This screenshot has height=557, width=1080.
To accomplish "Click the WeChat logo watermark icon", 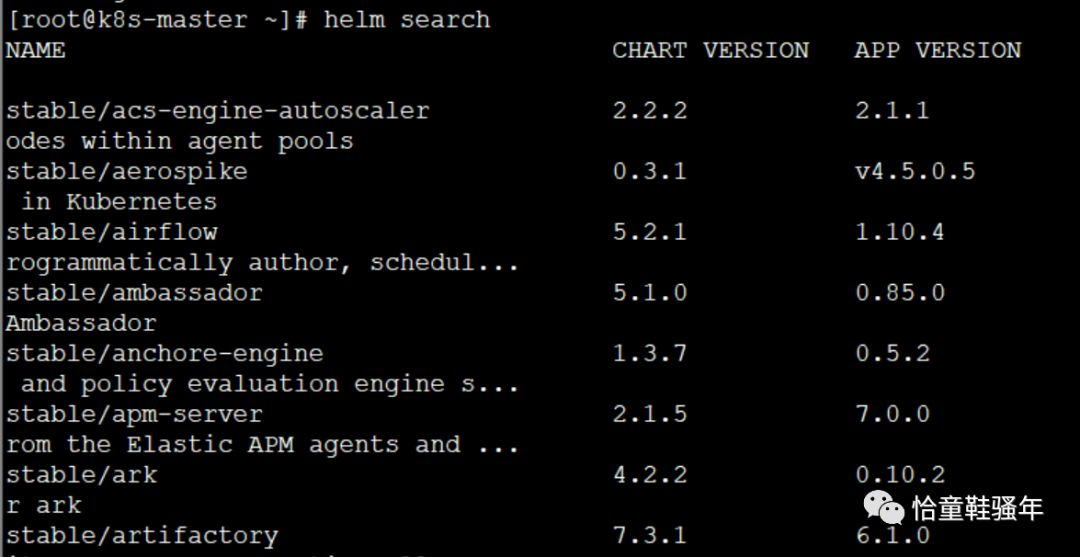I will pos(884,507).
